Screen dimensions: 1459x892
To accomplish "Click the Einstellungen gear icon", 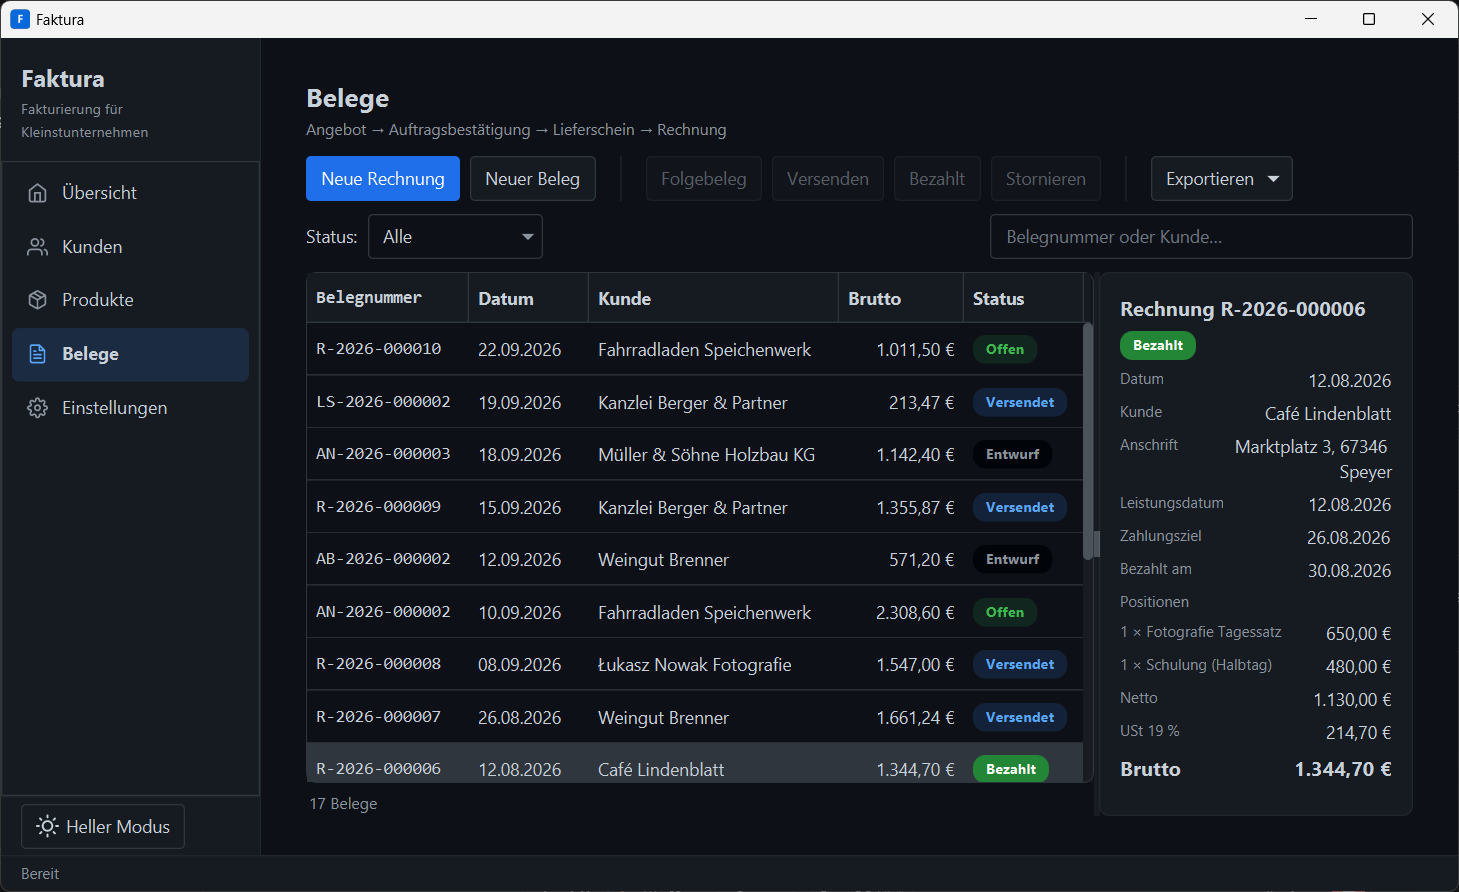I will coord(38,408).
